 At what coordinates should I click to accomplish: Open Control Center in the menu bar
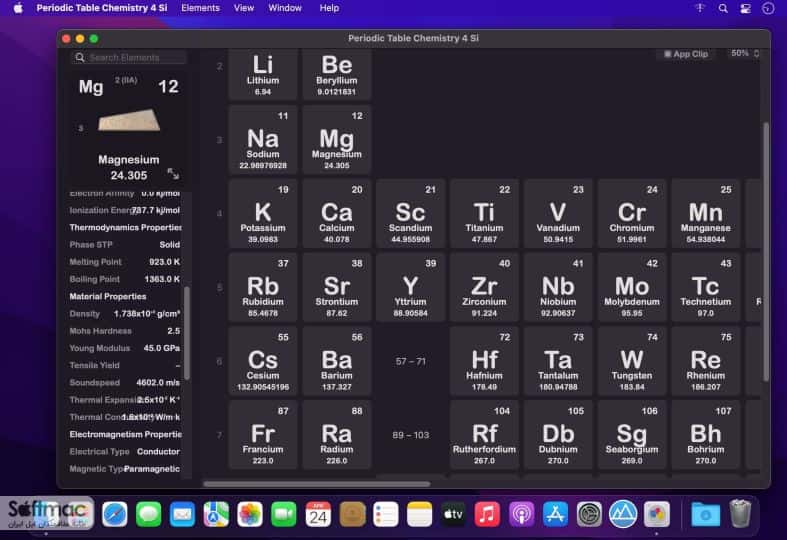tap(745, 8)
